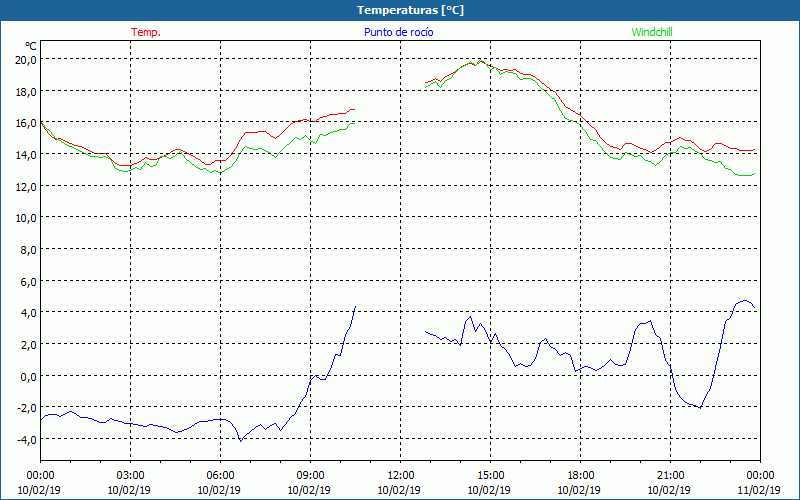This screenshot has height=500, width=800.
Task: Select the red 'Temp.' legend label
Action: point(146,32)
